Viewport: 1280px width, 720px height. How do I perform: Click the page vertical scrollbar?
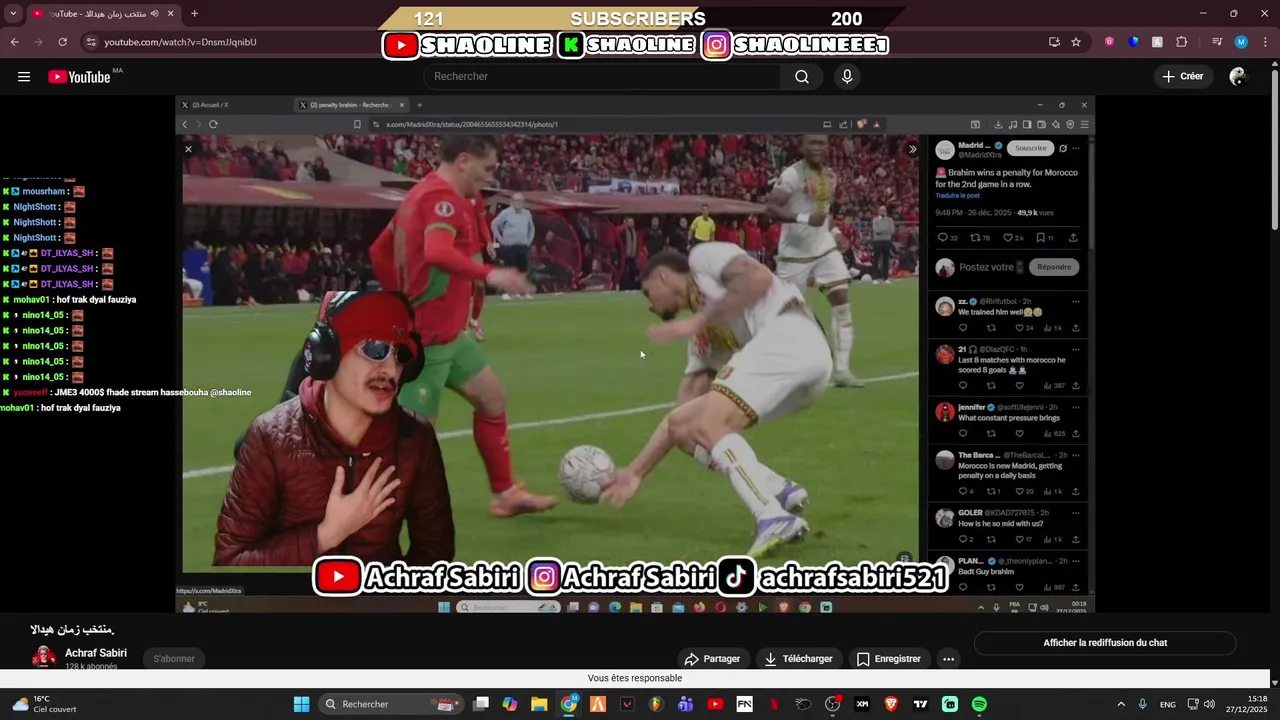pos(1274,150)
